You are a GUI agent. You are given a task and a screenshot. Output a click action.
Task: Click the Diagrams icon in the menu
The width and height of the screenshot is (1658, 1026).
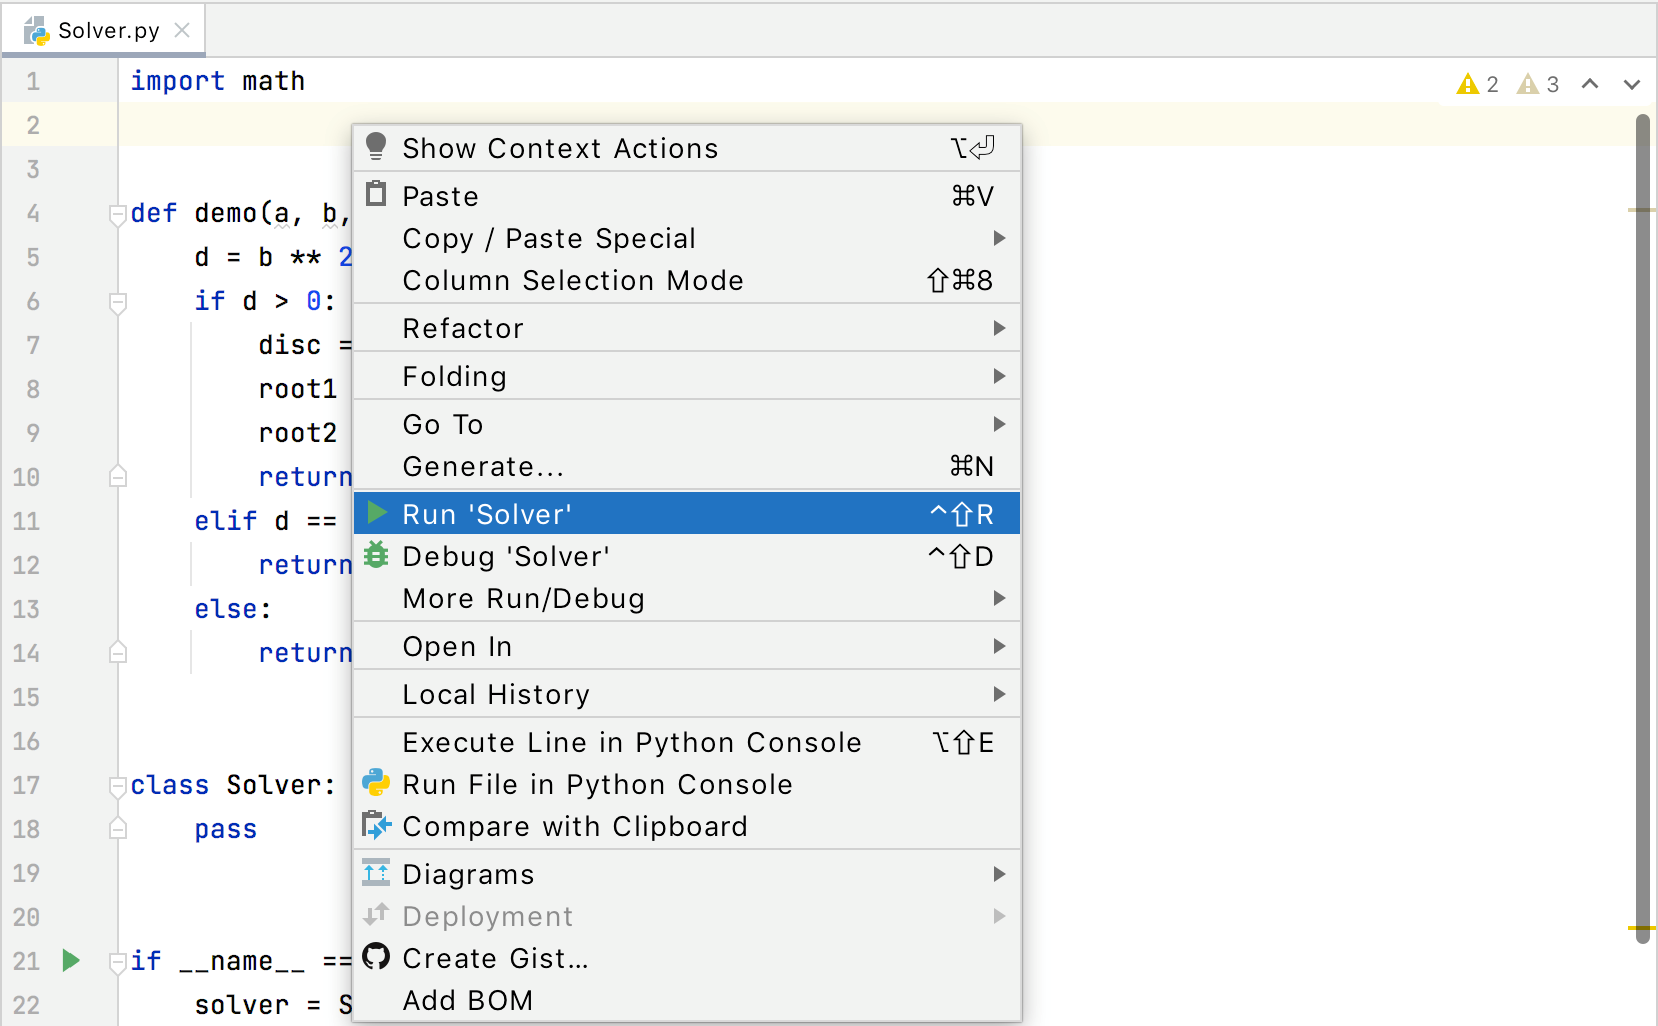(x=376, y=872)
